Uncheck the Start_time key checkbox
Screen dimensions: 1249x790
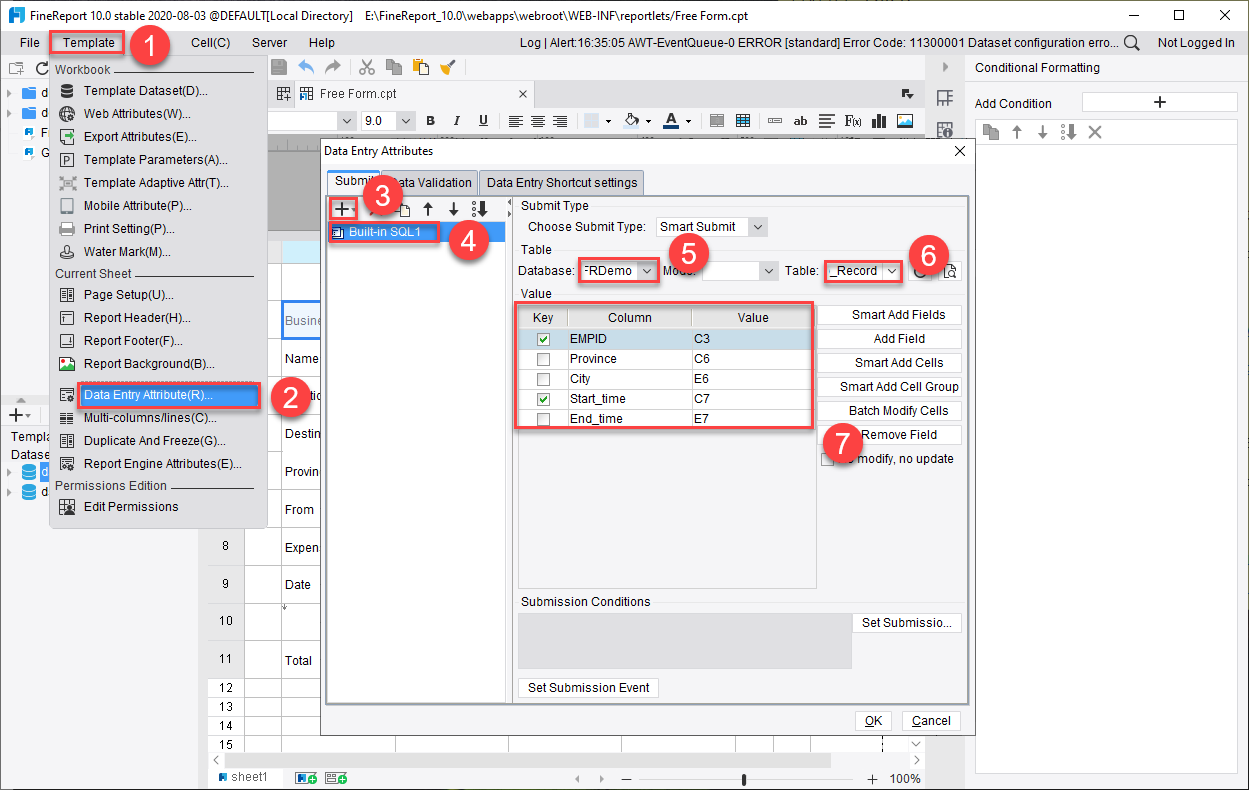pos(543,399)
